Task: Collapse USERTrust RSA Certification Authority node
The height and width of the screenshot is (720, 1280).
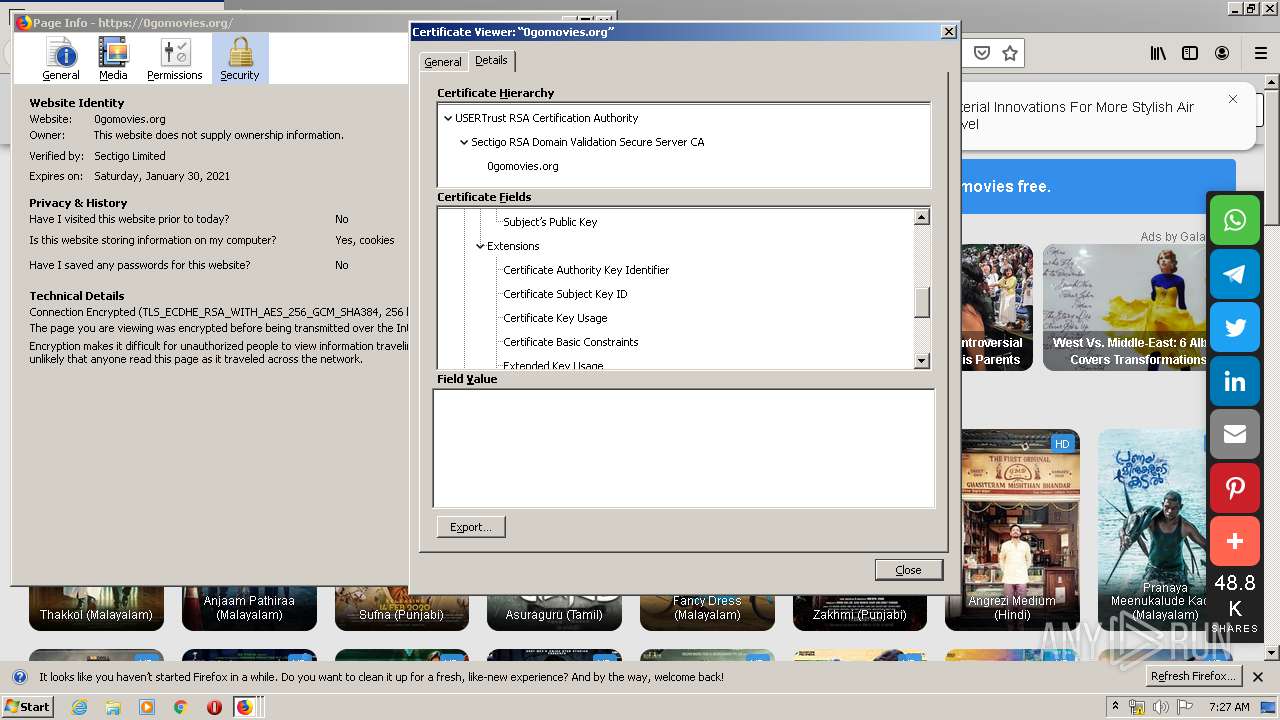Action: tap(448, 118)
